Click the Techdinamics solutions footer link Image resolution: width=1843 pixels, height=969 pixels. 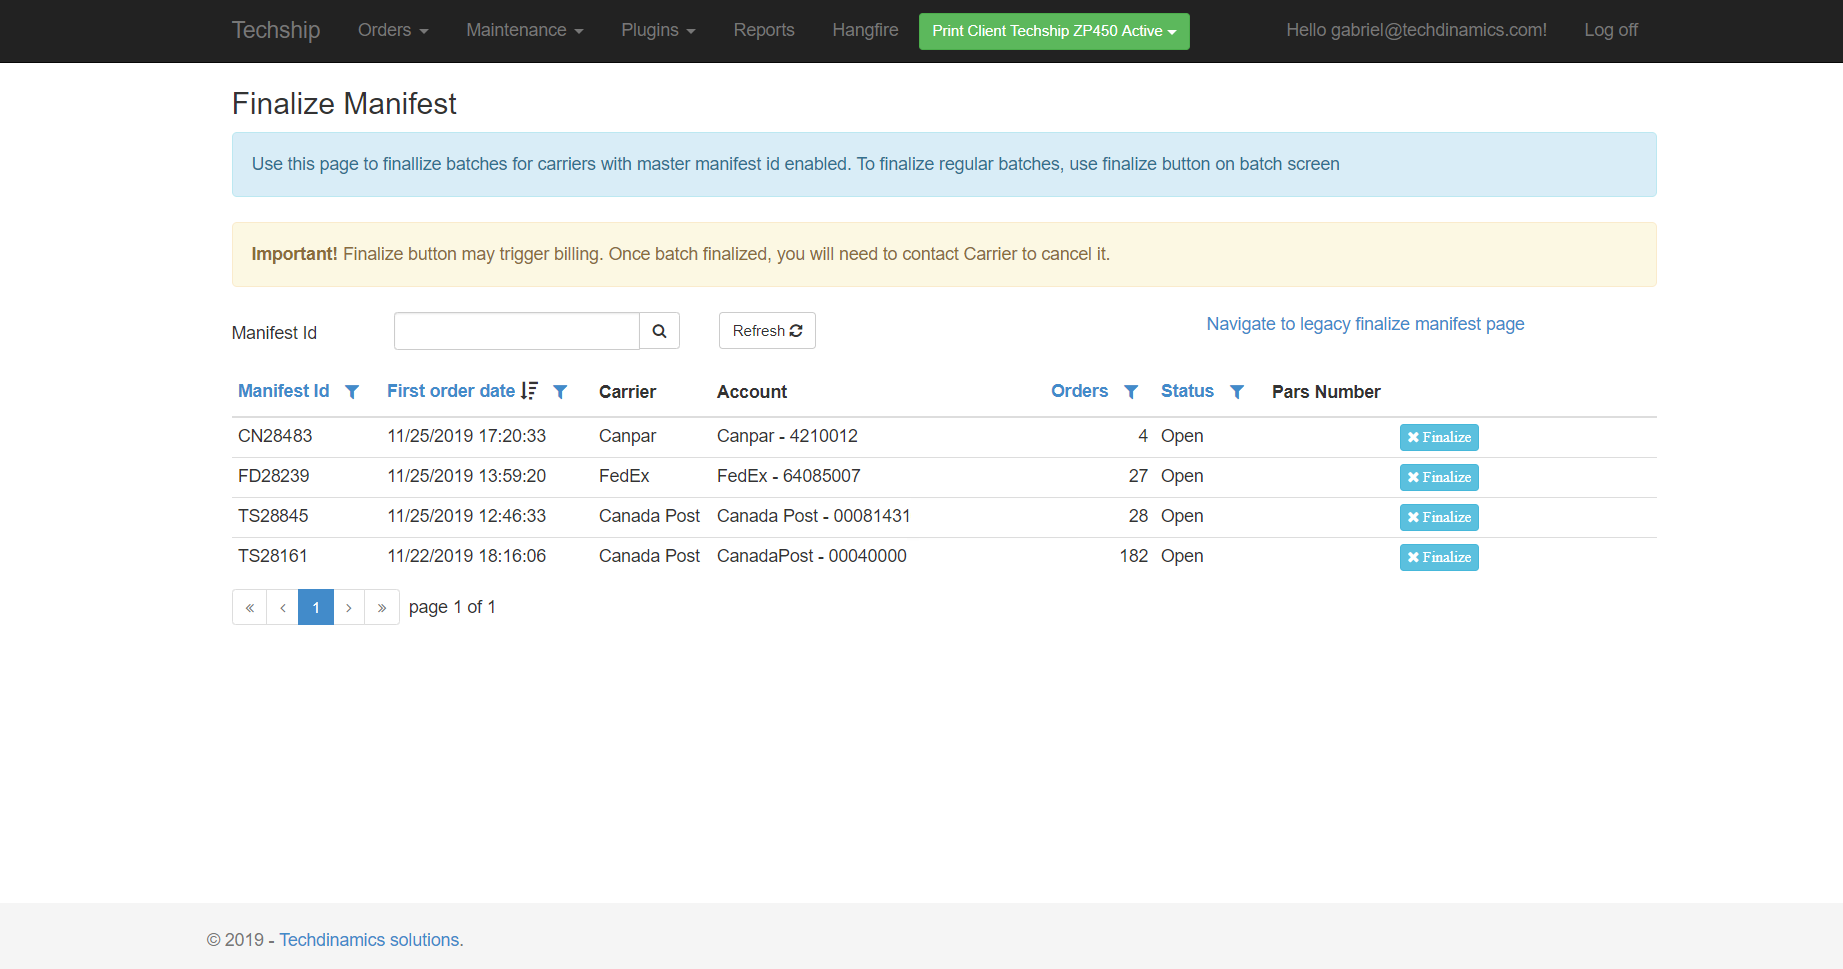tap(369, 939)
